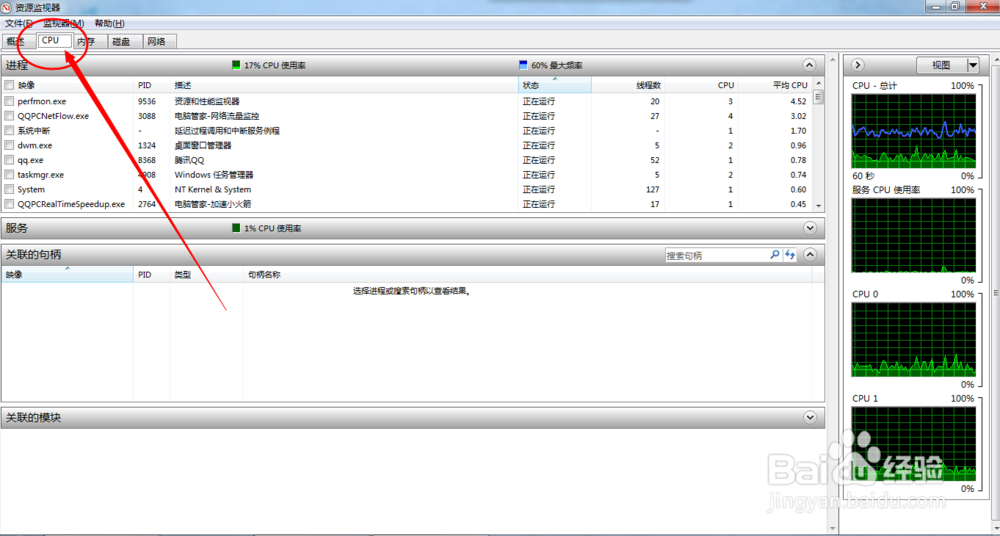Expand the 服务 section chevron
Viewport: 1000px width, 536px height.
(x=810, y=228)
